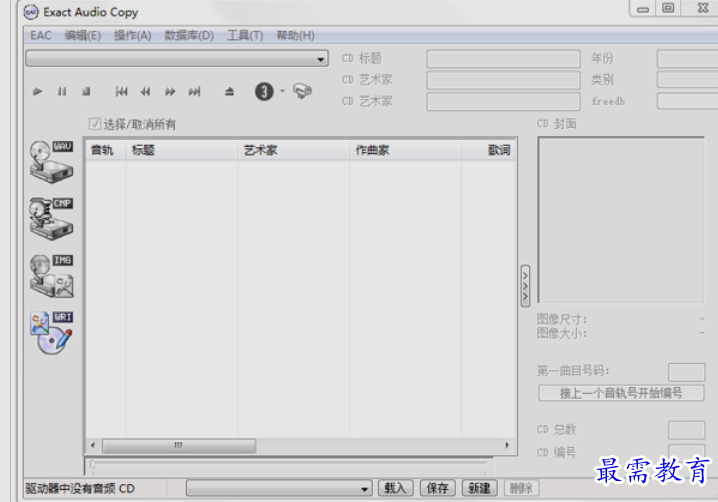Expand the arrow beside the number 3 icon
Image resolution: width=718 pixels, height=502 pixels.
coord(283,91)
